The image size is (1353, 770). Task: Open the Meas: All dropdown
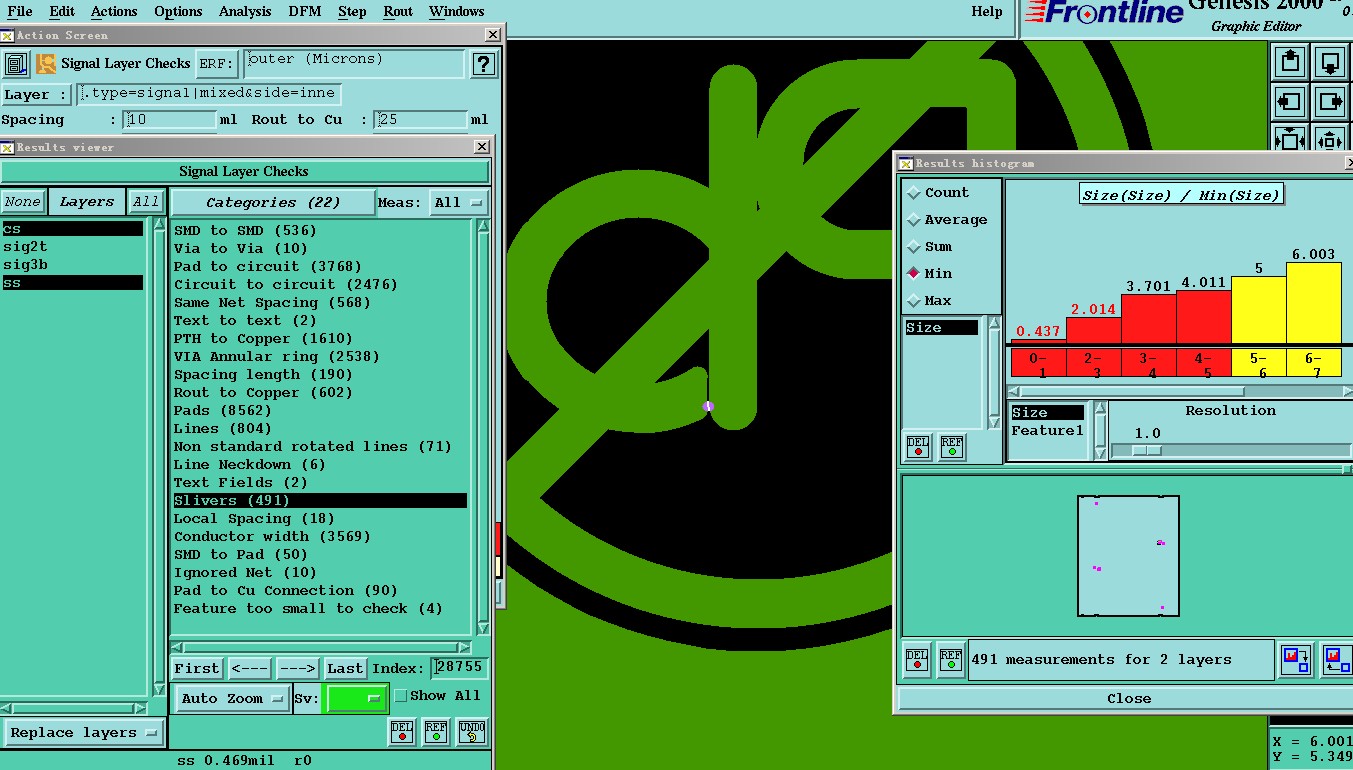(459, 203)
